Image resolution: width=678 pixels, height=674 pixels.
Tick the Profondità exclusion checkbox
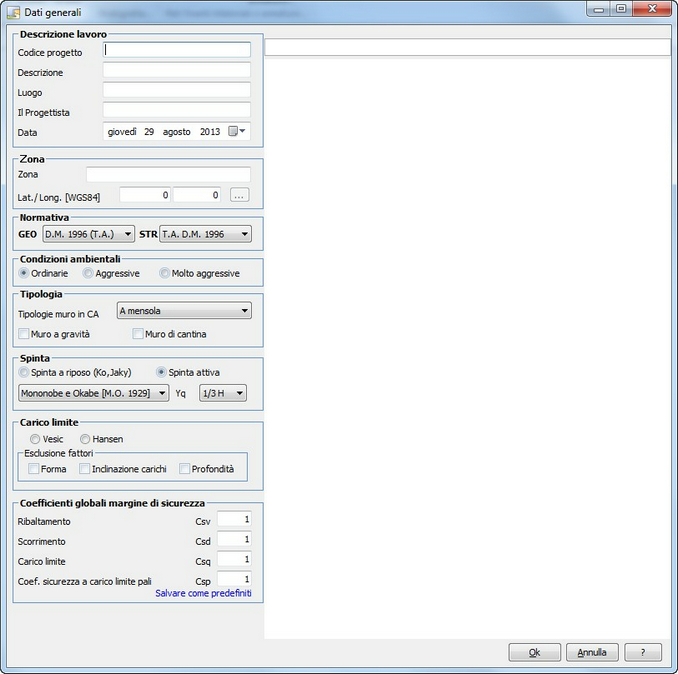(185, 469)
